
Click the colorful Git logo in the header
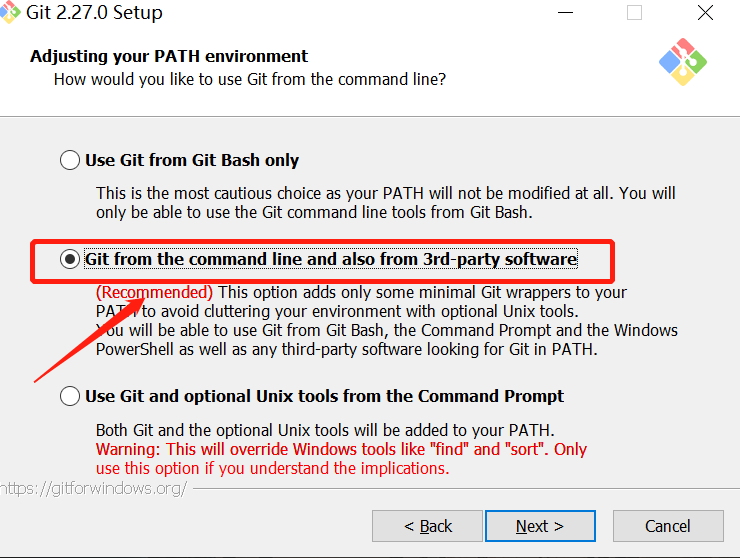(683, 63)
